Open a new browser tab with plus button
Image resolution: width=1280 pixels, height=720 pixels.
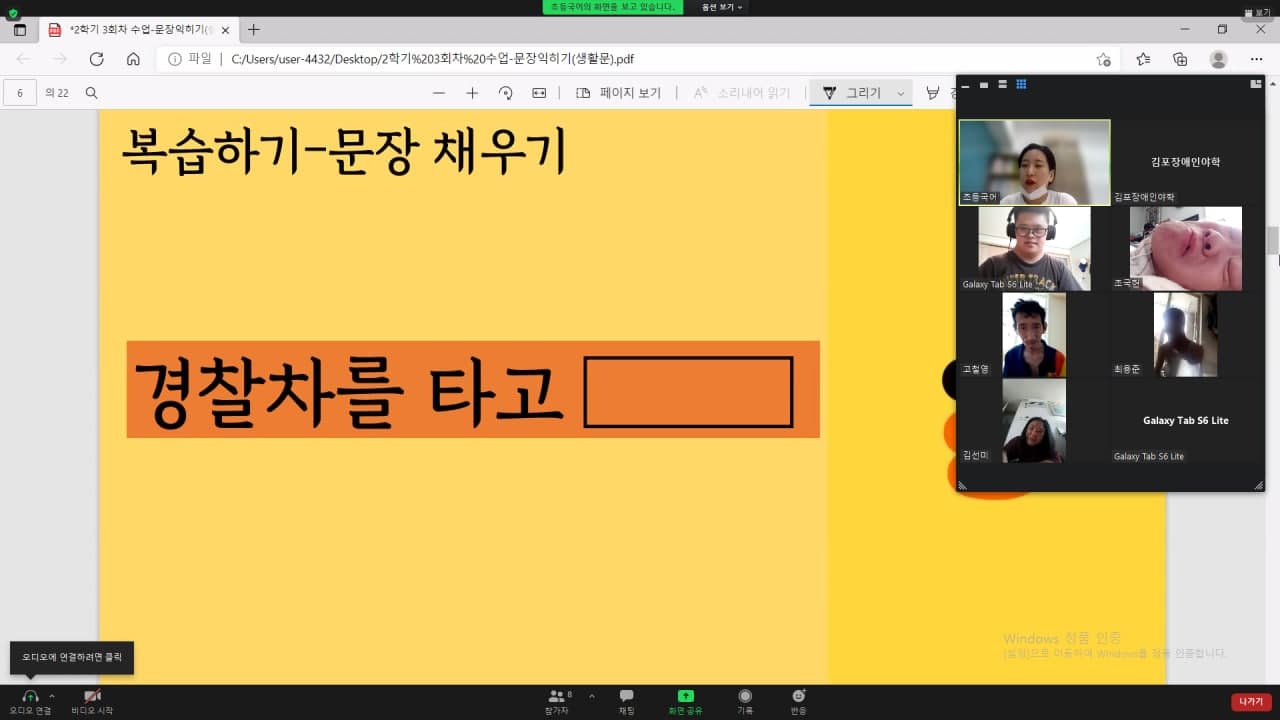click(254, 30)
